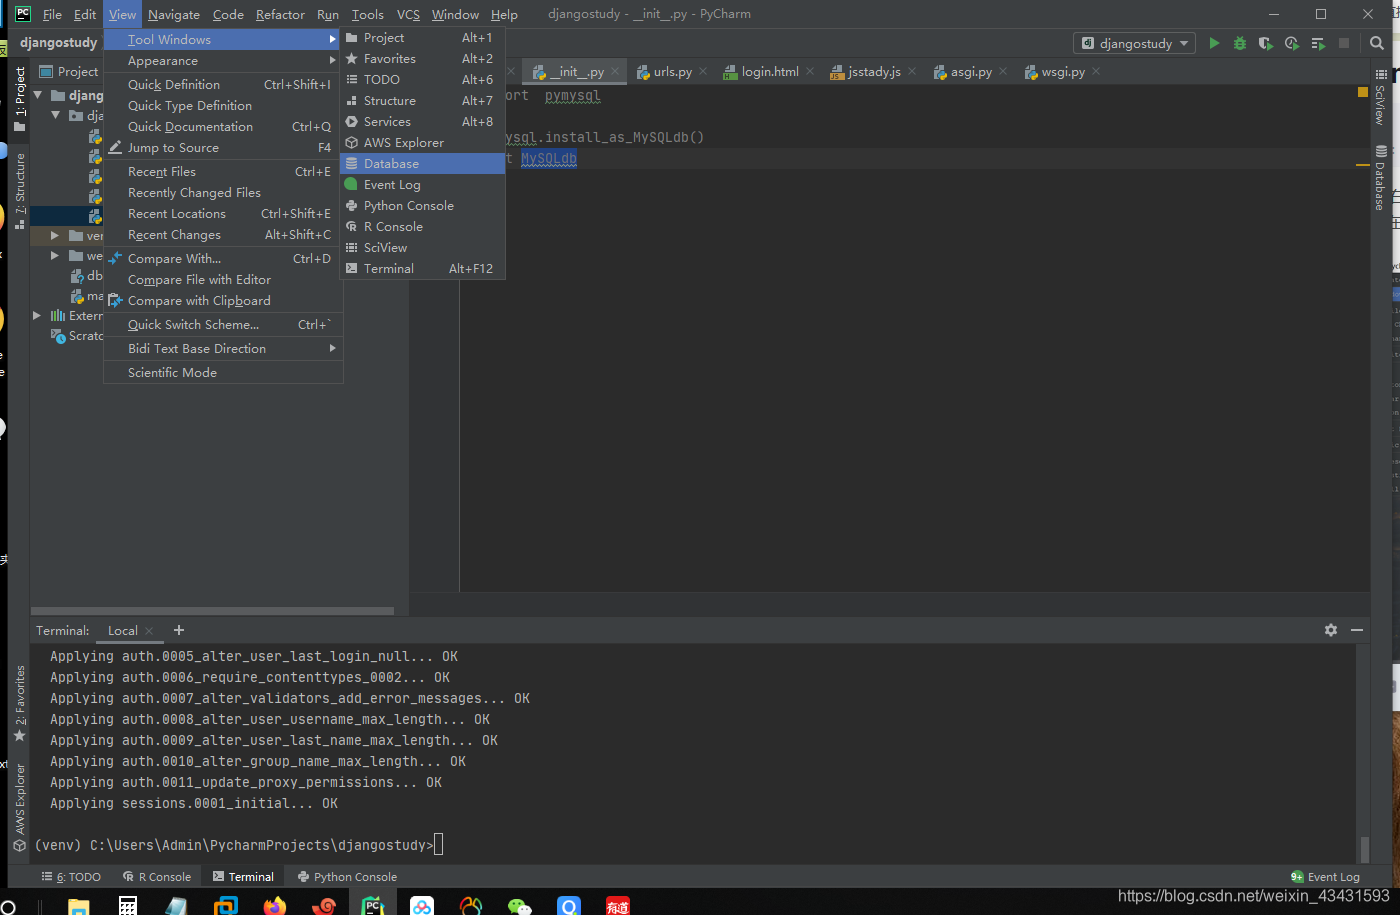Open the Database tool window on right strip

pos(1380,178)
